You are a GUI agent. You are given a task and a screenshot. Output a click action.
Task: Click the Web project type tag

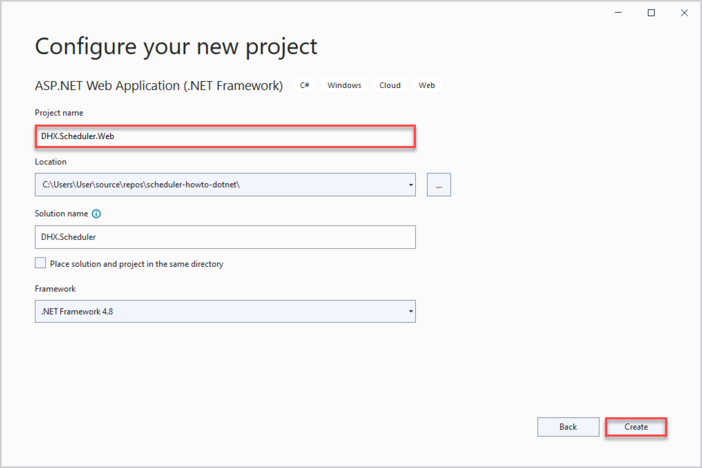click(427, 86)
